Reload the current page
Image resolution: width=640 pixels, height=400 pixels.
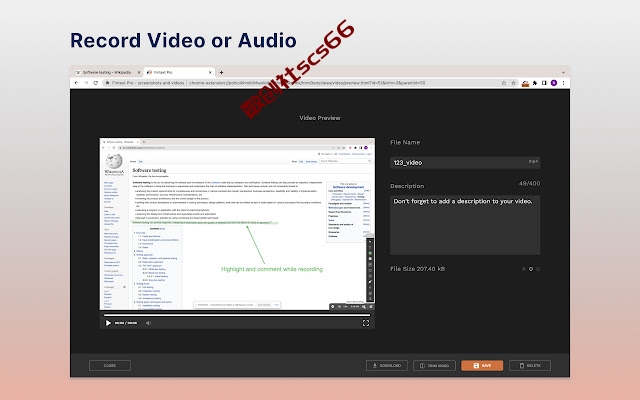(96, 83)
